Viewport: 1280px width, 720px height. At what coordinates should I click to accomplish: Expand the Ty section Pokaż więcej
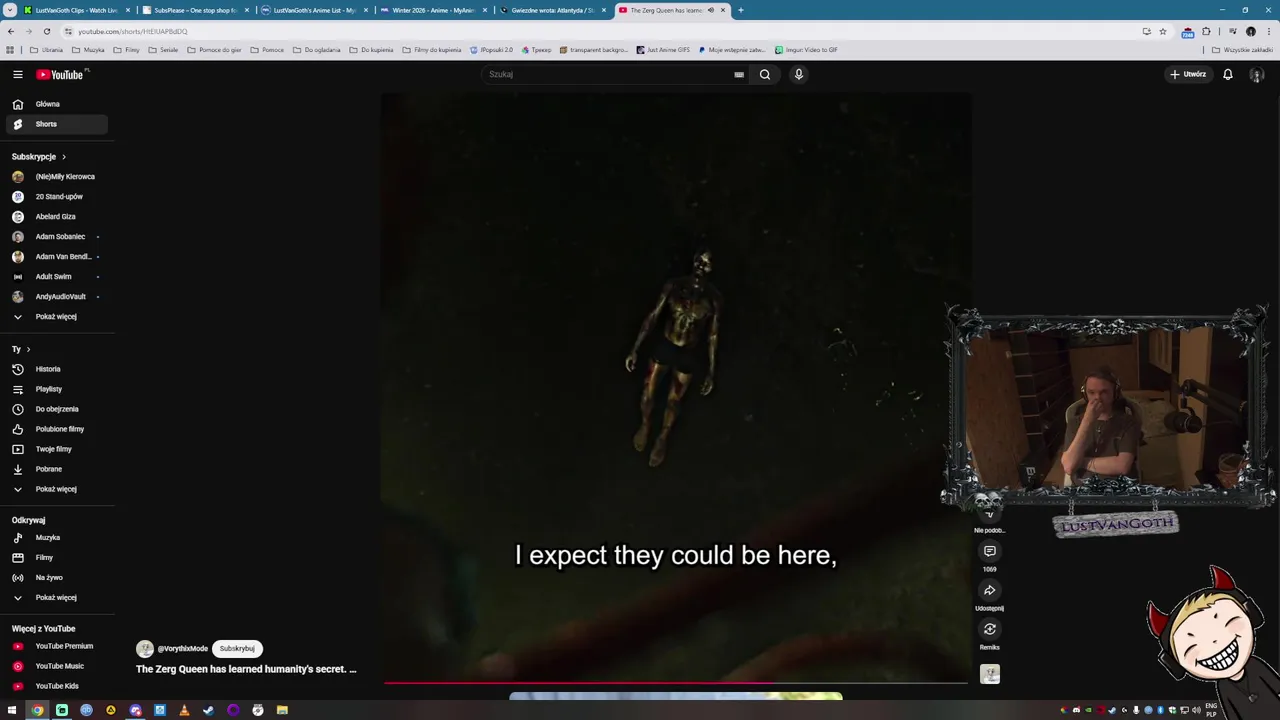(x=56, y=489)
